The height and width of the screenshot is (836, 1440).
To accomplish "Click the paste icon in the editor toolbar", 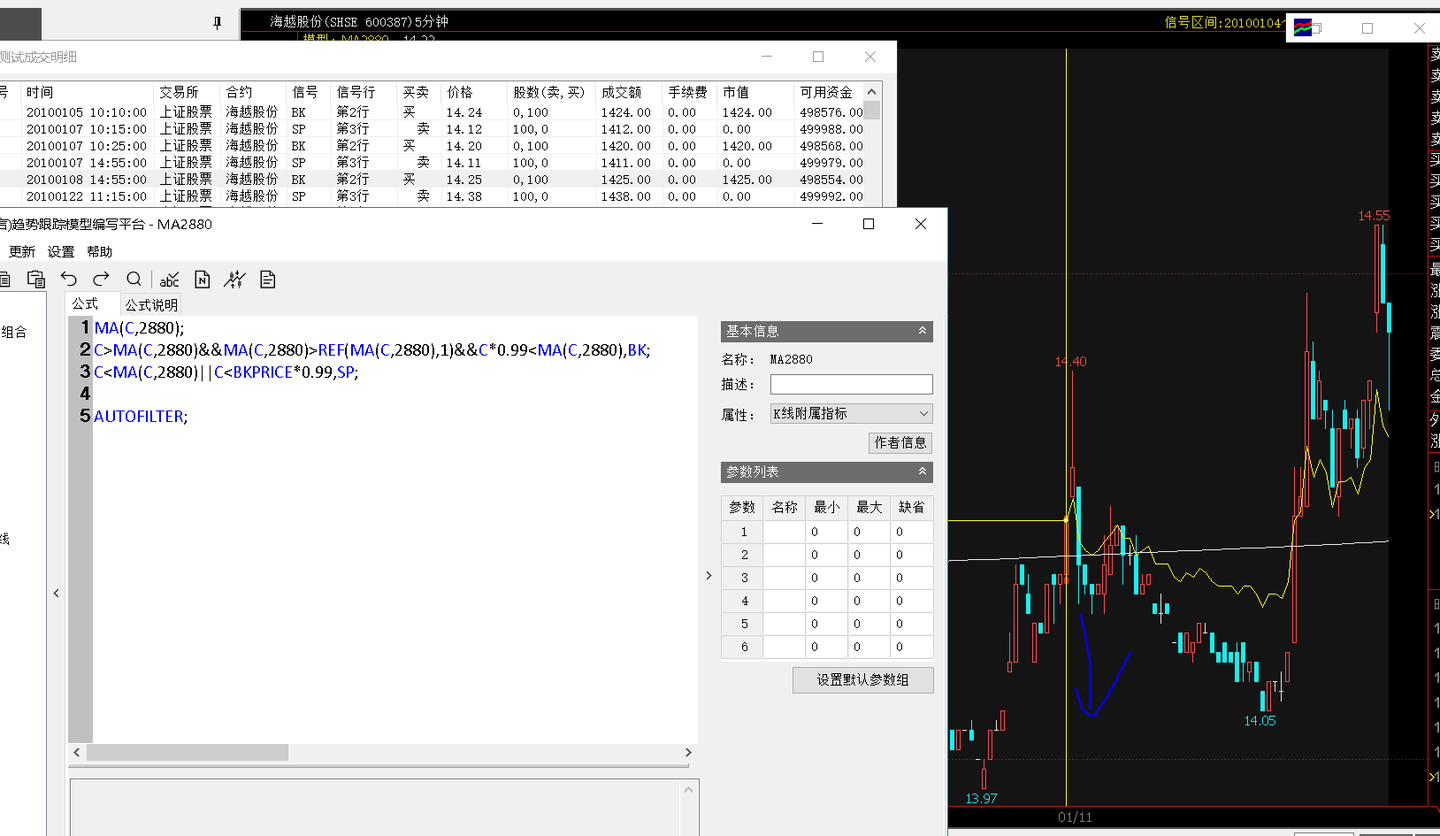I will tap(36, 279).
